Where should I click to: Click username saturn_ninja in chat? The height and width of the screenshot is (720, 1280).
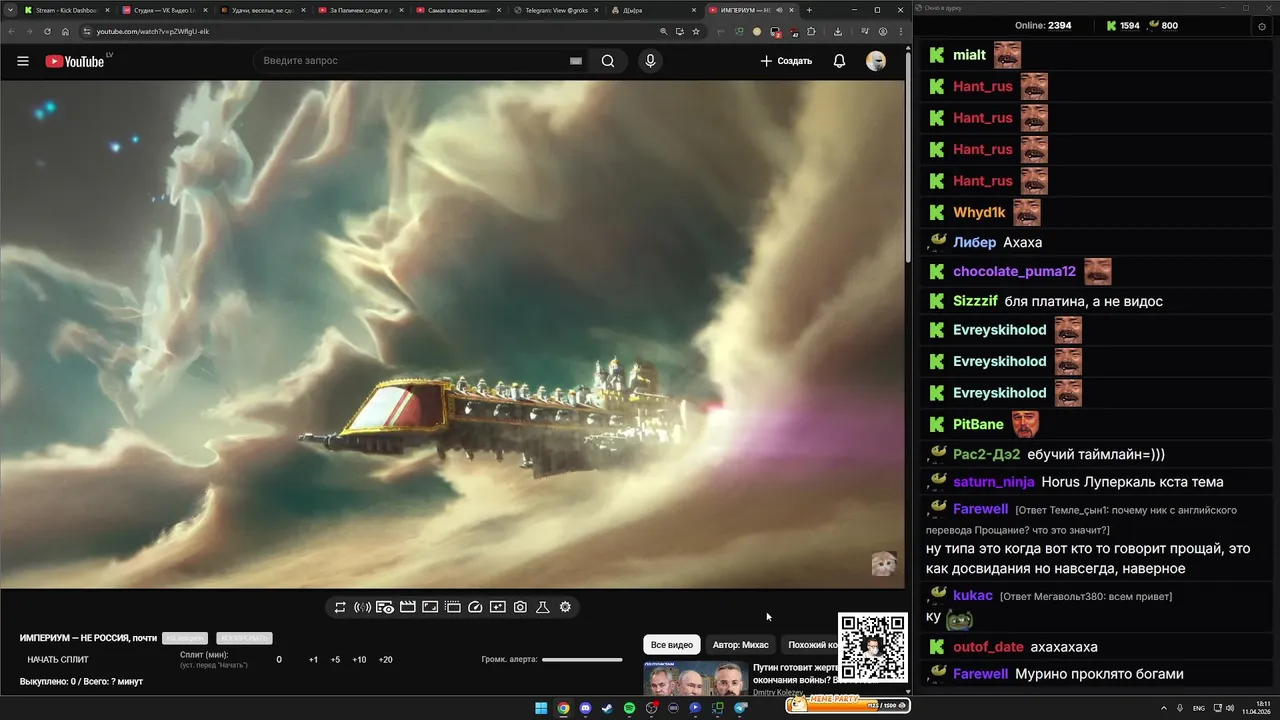click(993, 482)
